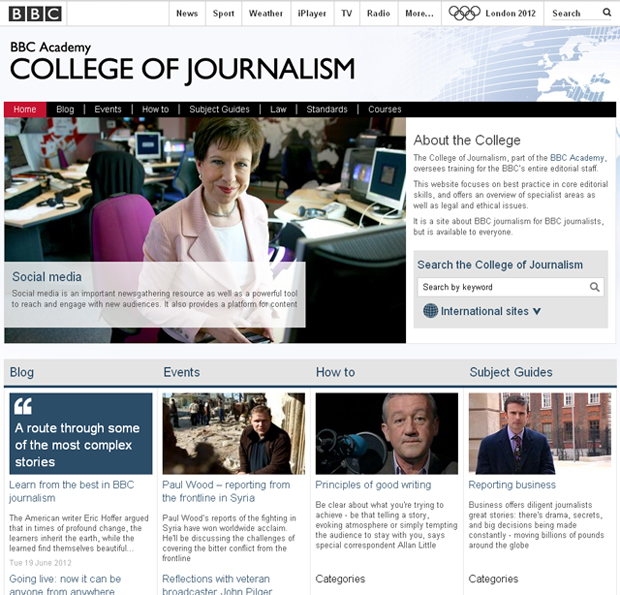The height and width of the screenshot is (595, 620).
Task: Click the globe icon beside International sites
Action: [431, 311]
